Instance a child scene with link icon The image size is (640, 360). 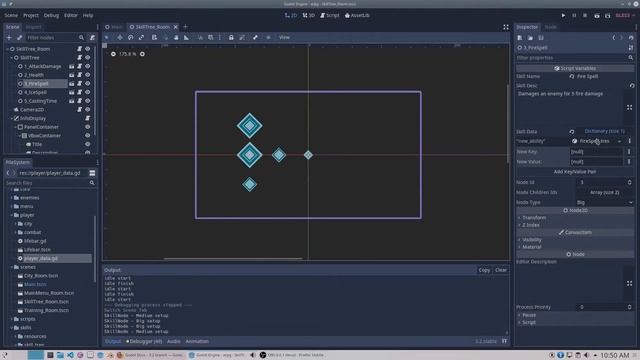[20, 38]
